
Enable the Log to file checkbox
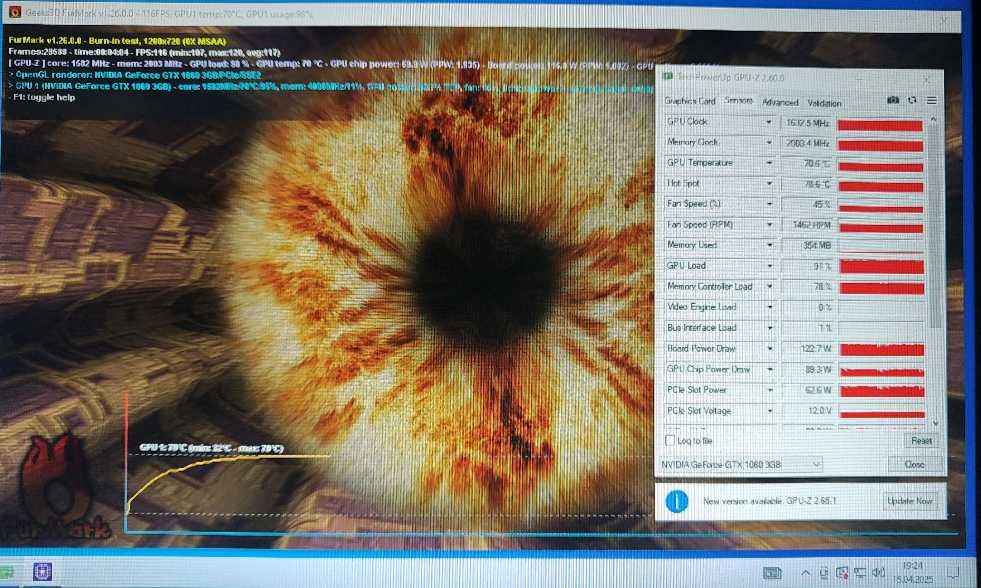tap(669, 440)
